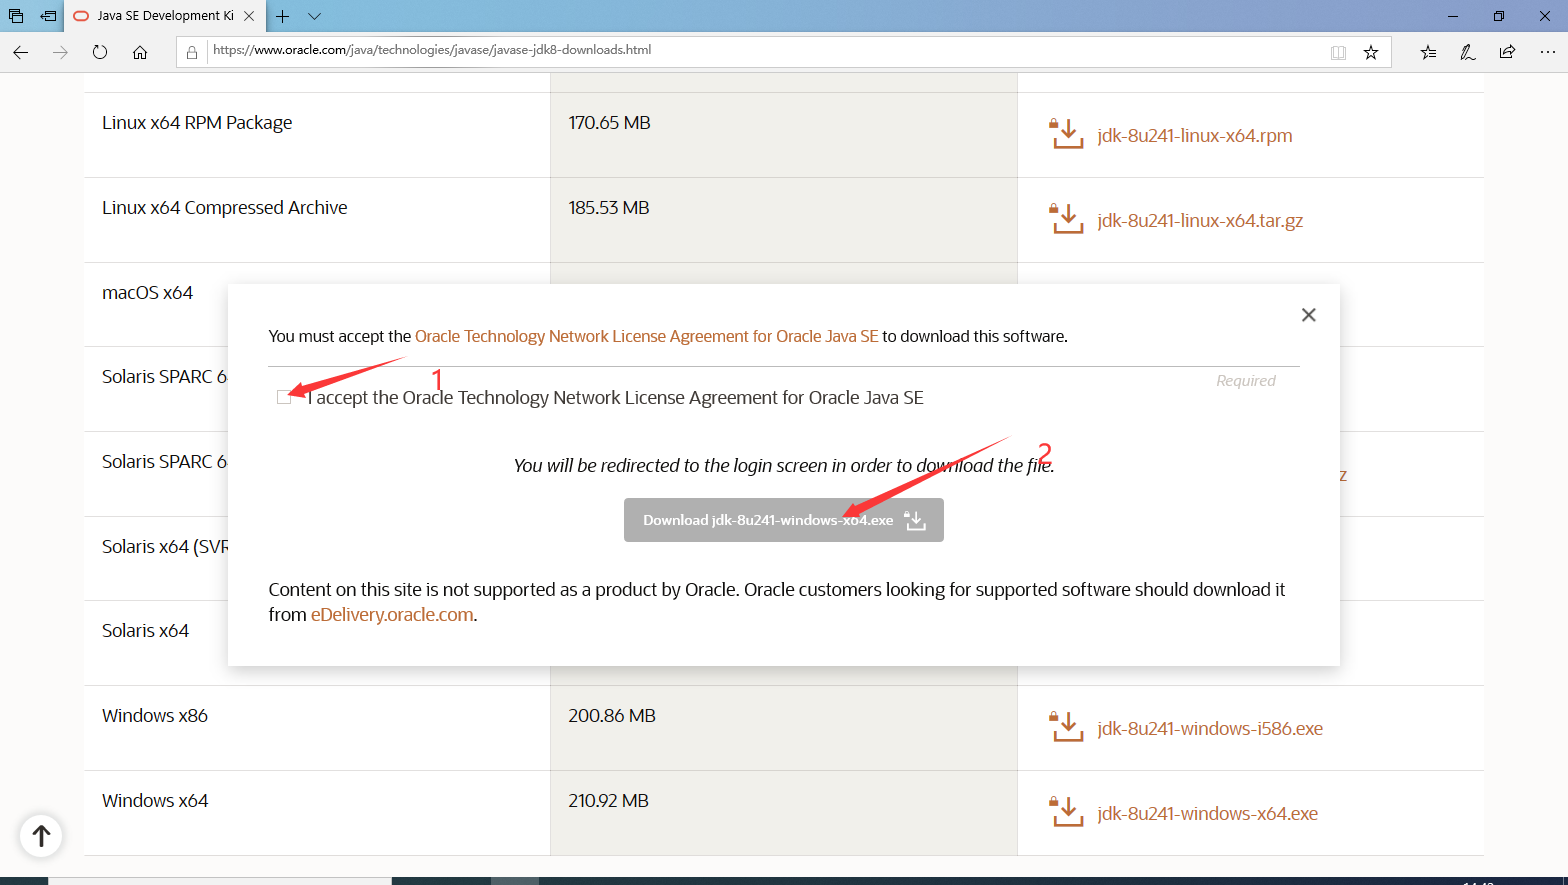Set these tabs aside
The height and width of the screenshot is (885, 1568).
[48, 16]
